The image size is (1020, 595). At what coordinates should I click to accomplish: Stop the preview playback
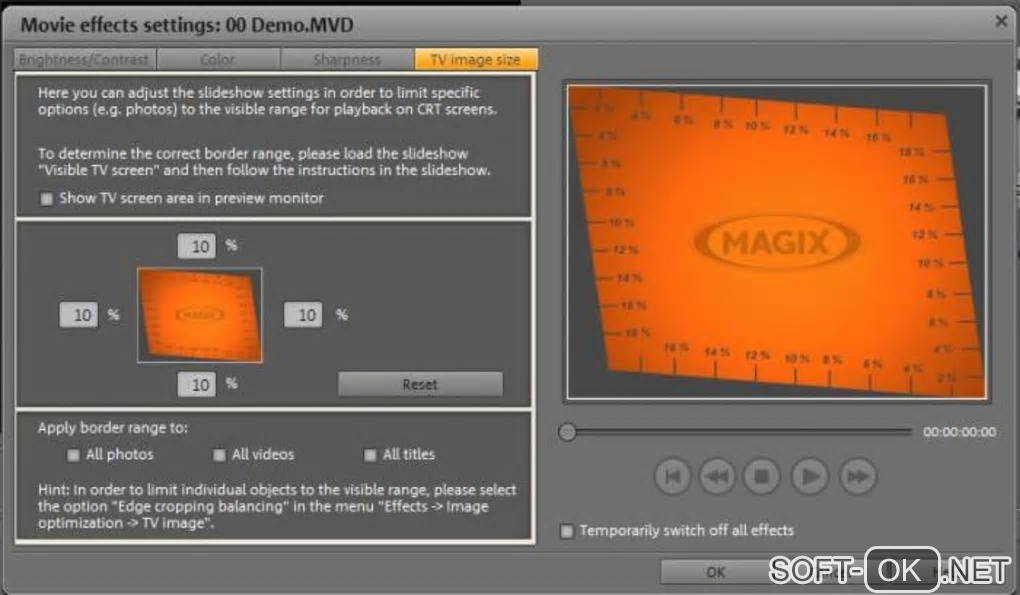click(762, 477)
